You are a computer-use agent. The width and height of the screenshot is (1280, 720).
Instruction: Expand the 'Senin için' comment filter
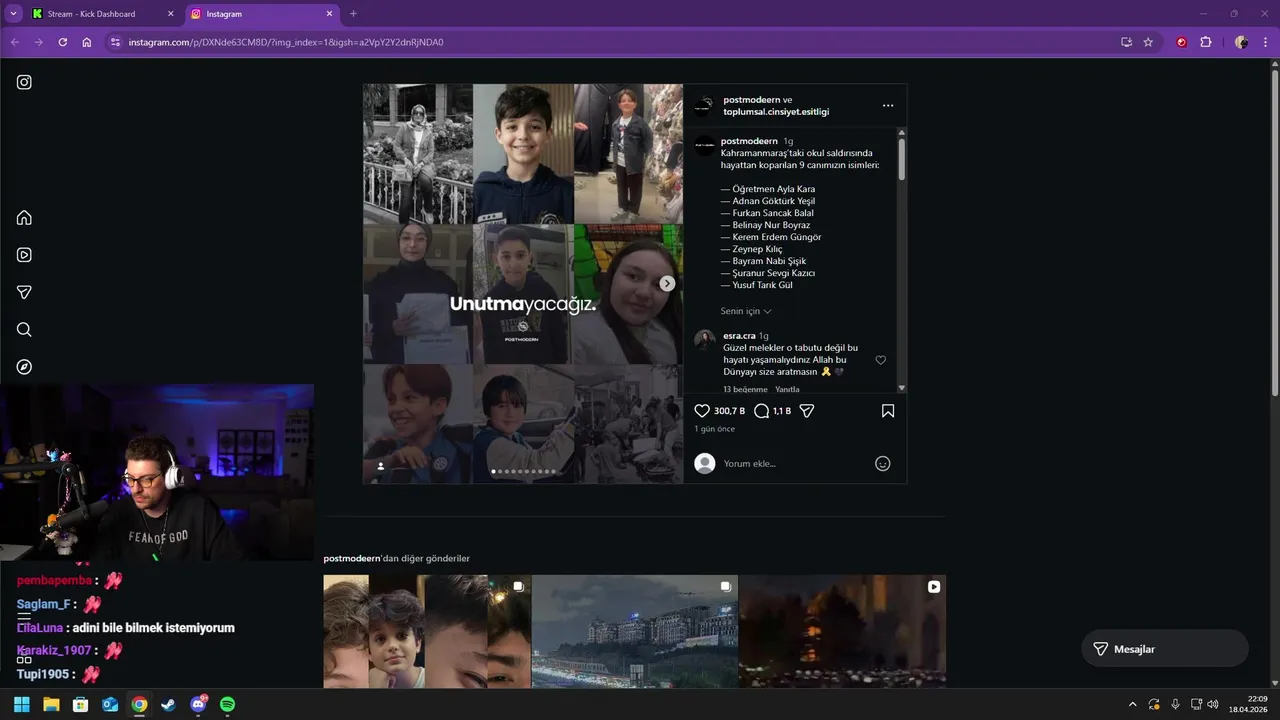pos(746,311)
